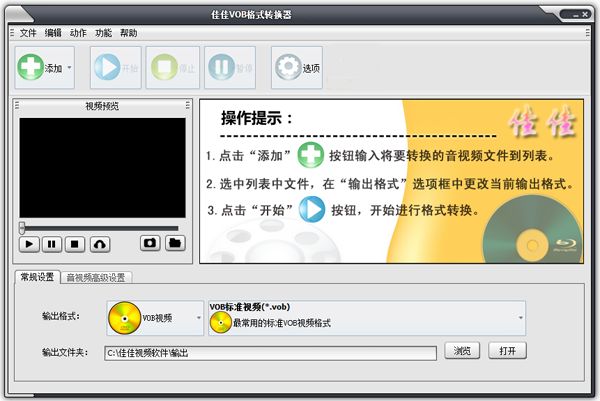Click the output folder path field
The width and height of the screenshot is (600, 401).
coord(270,353)
